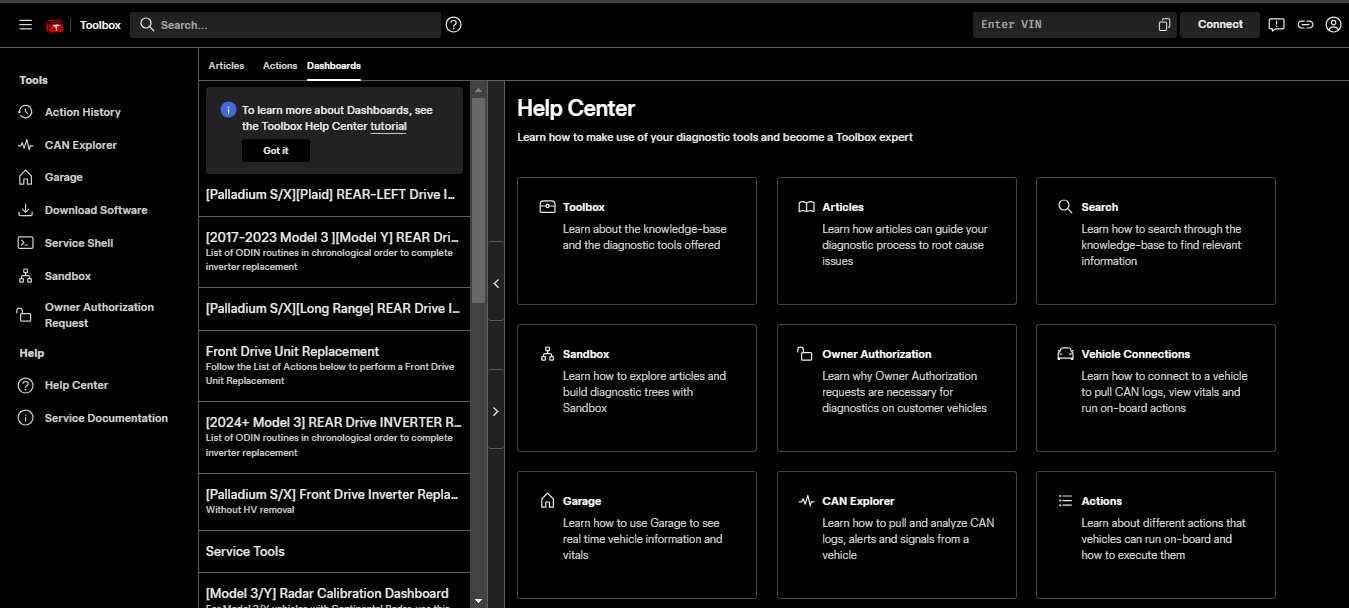The image size is (1349, 608).
Task: Open the feedback message icon
Action: coord(1276,25)
